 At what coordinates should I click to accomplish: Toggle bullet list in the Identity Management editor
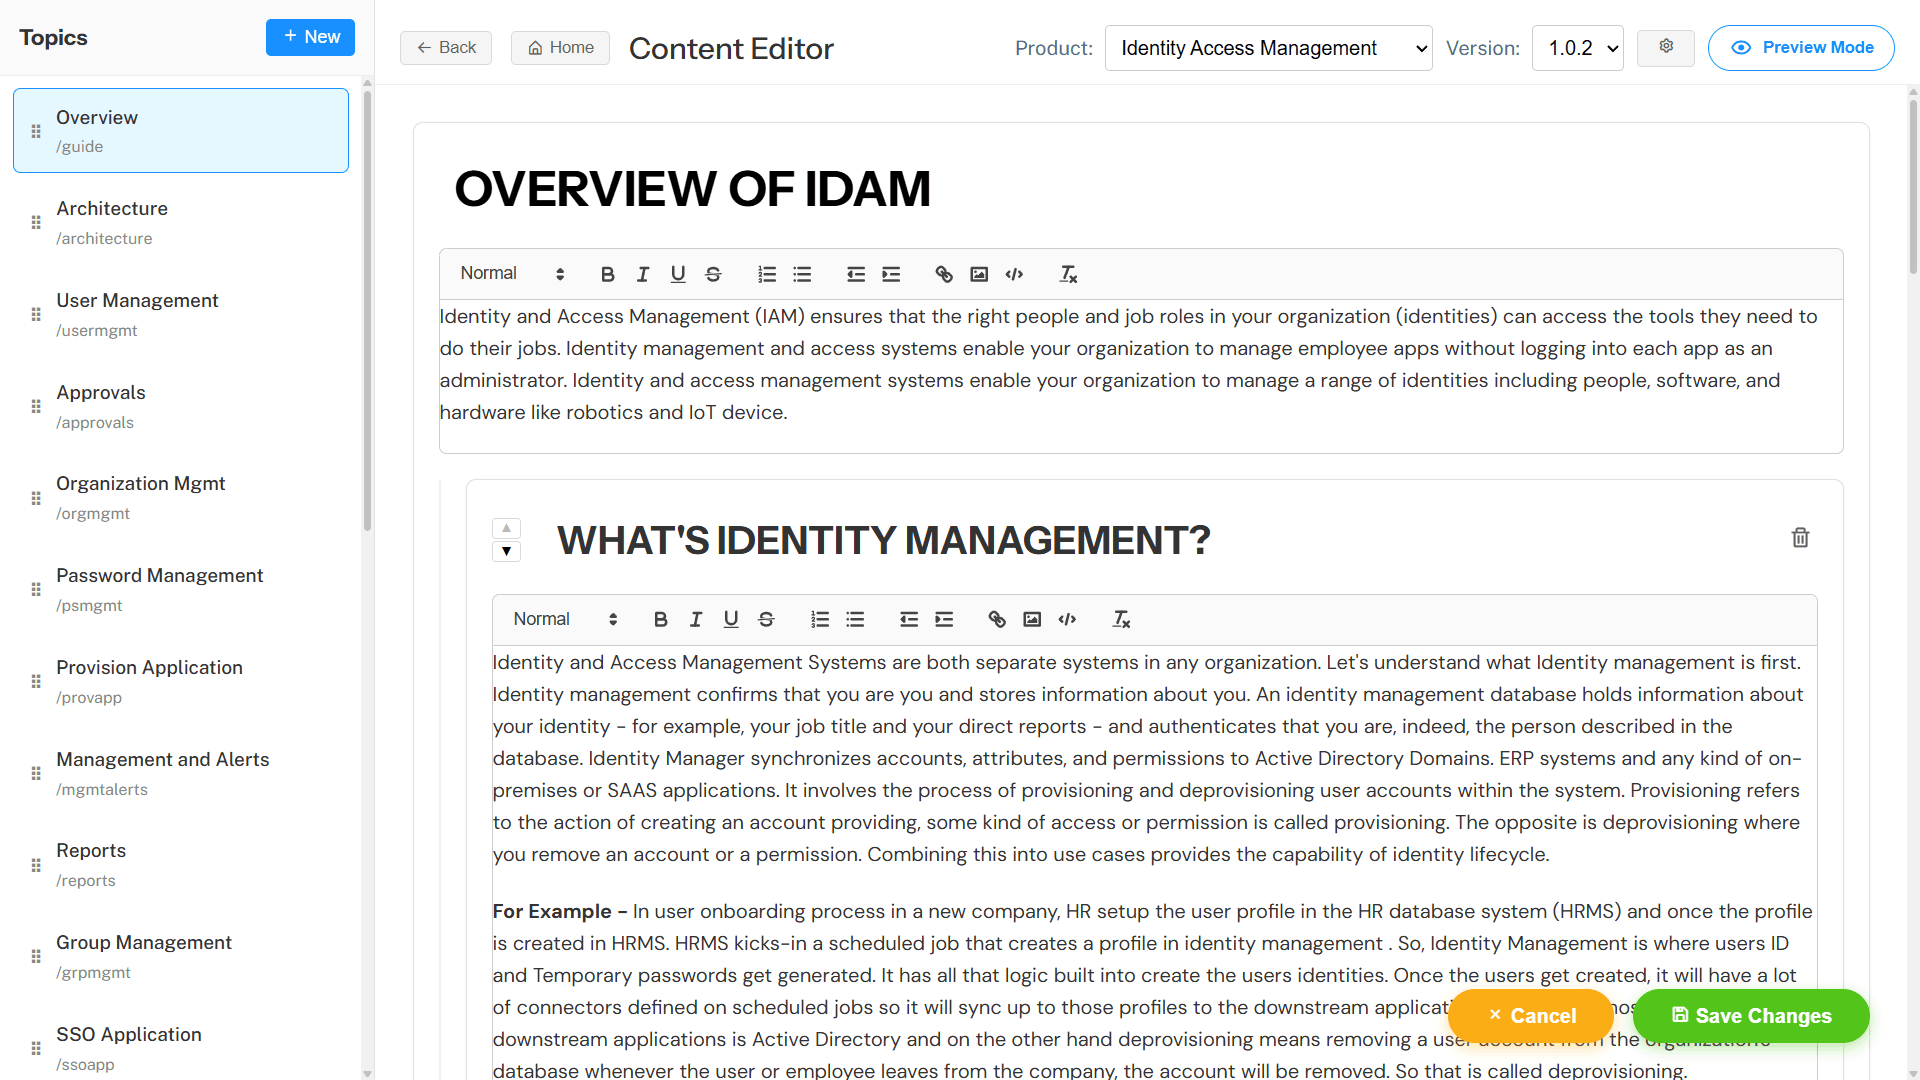(854, 619)
